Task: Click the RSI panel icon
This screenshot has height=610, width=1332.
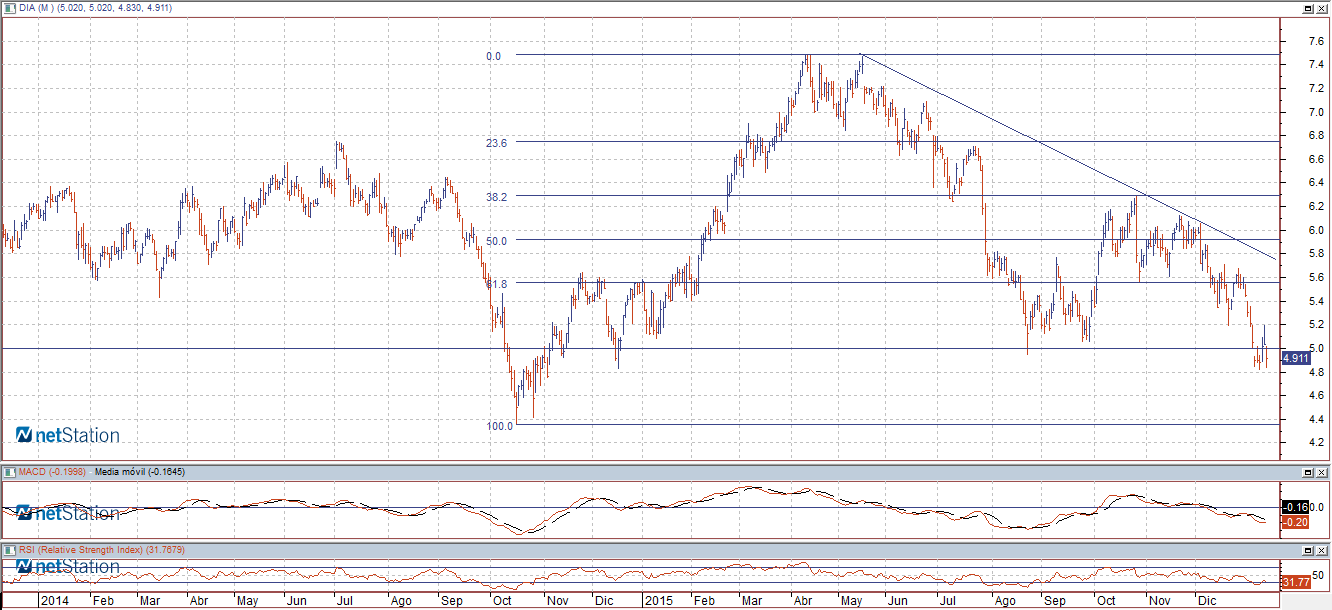Action: pyautogui.click(x=9, y=550)
